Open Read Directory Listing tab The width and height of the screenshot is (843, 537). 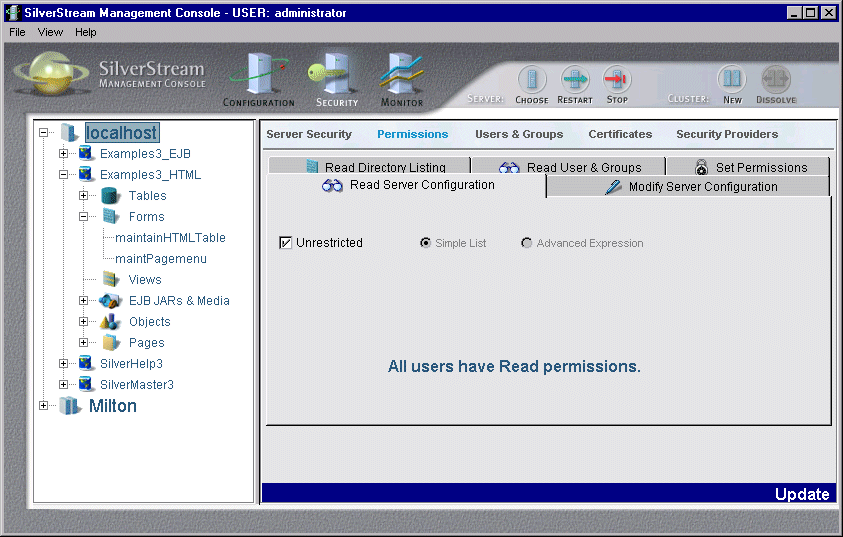pyautogui.click(x=369, y=166)
